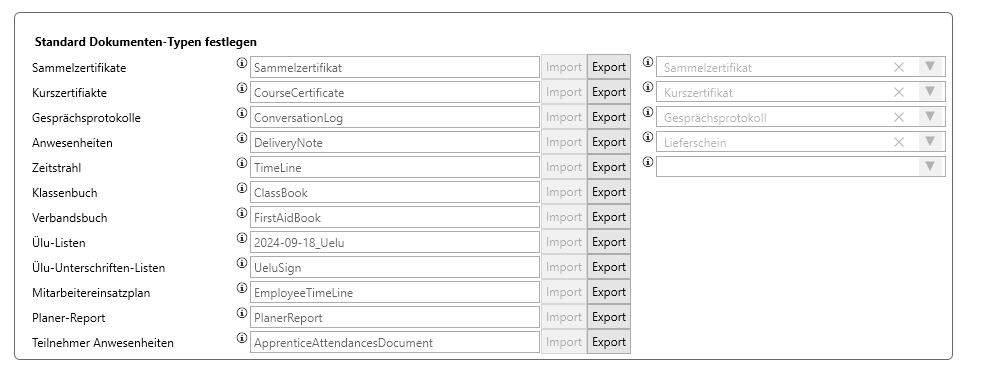Export the ClassBook document type
995x391 pixels.
tap(609, 192)
